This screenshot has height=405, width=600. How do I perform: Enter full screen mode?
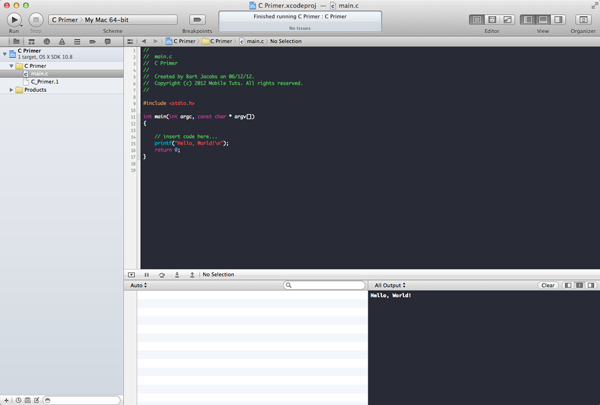pos(594,5)
